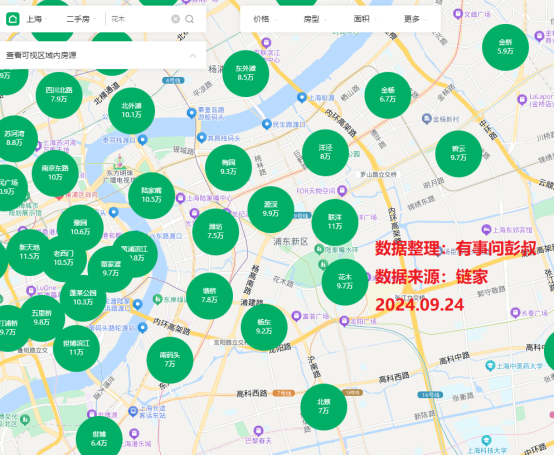Open the 二手房 listing type dropdown
This screenshot has height=455, width=554.
pyautogui.click(x=81, y=19)
